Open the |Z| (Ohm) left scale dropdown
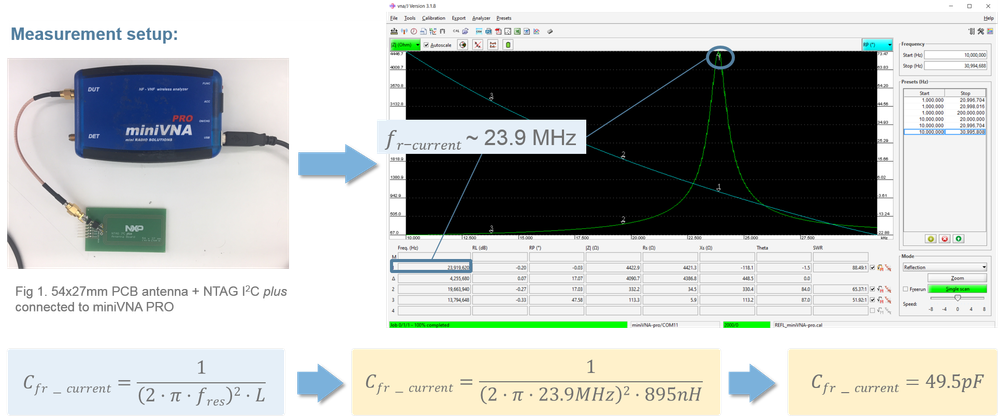This screenshot has width=998, height=416. (x=405, y=45)
